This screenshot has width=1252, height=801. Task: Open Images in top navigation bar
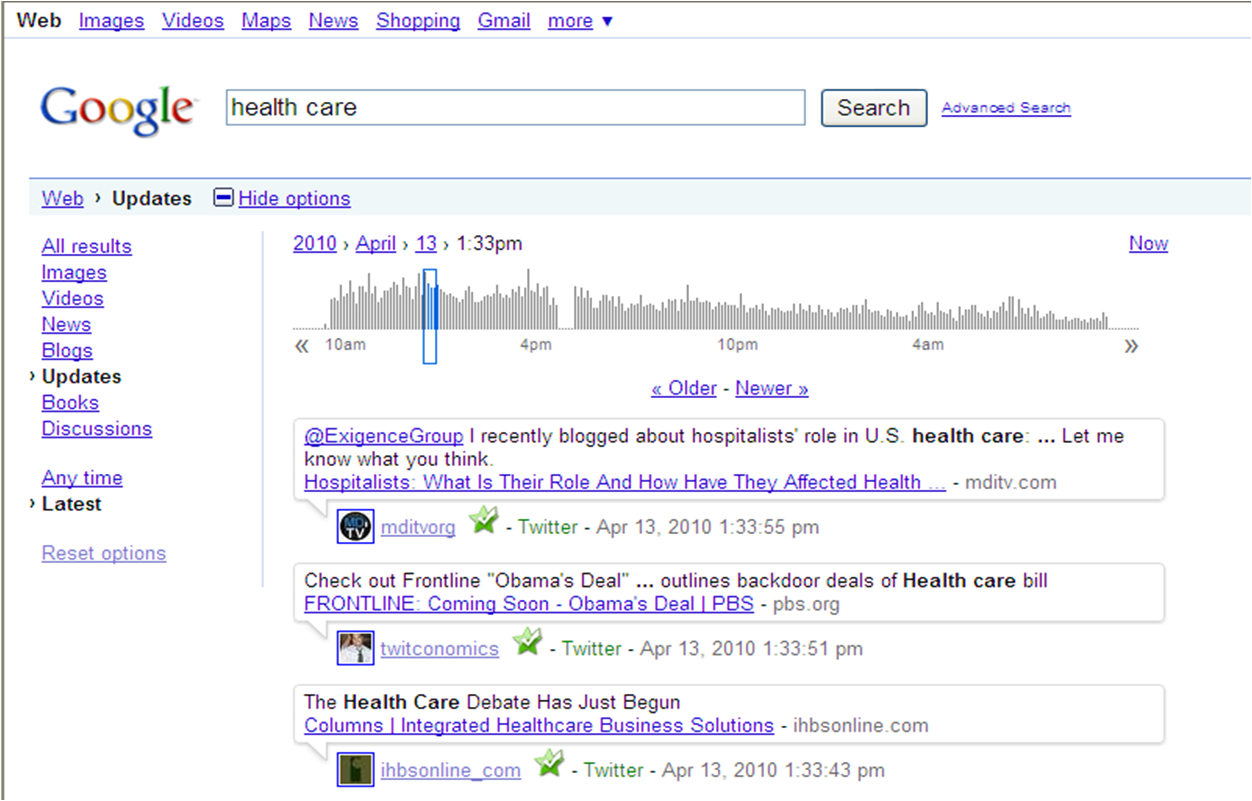point(111,20)
